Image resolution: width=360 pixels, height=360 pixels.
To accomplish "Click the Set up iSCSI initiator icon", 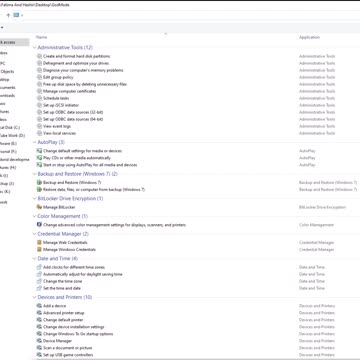I will point(39,105).
